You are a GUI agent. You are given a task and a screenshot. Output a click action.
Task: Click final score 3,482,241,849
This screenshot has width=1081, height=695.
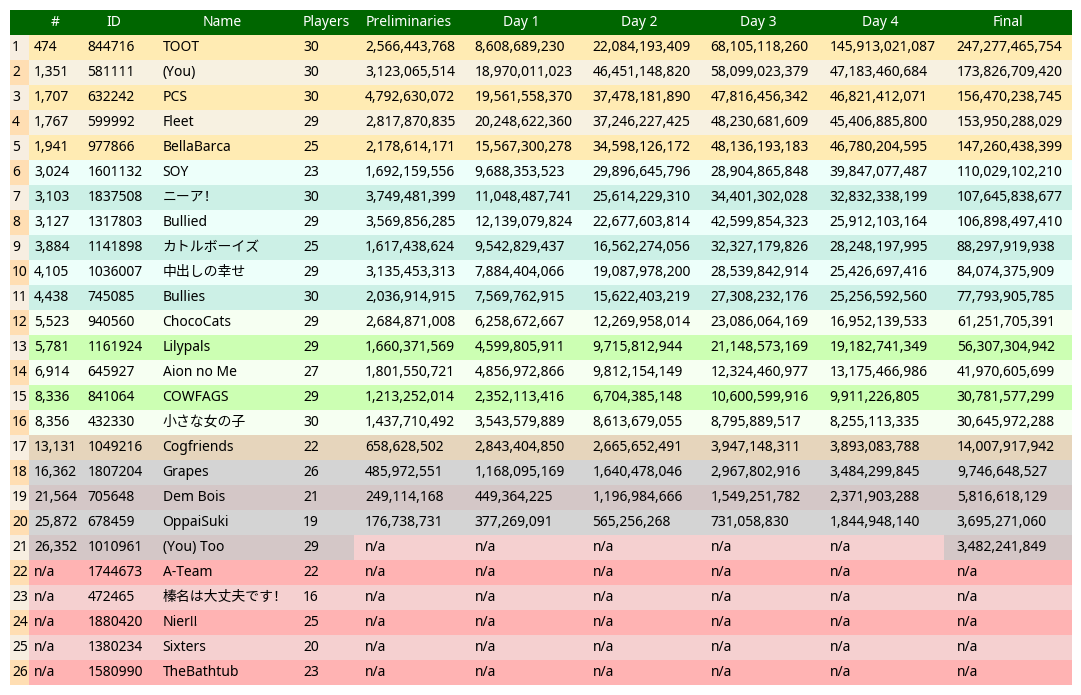coord(1001,546)
